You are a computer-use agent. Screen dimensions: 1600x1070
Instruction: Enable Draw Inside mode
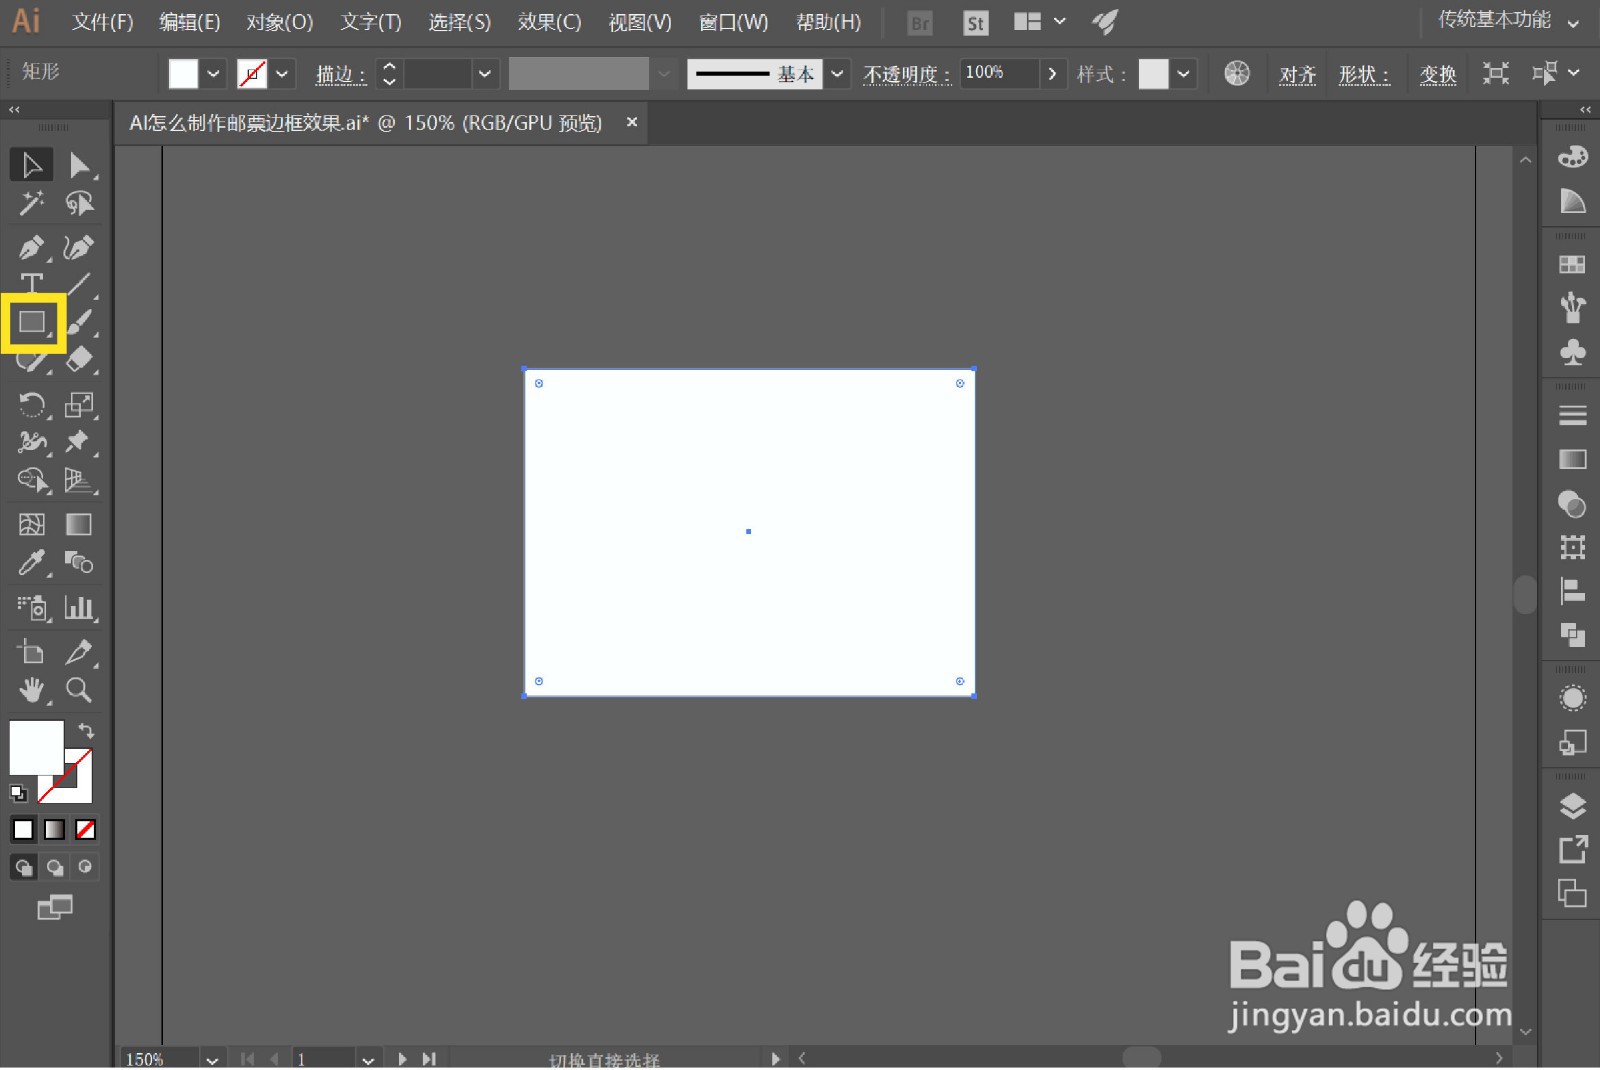pos(86,867)
